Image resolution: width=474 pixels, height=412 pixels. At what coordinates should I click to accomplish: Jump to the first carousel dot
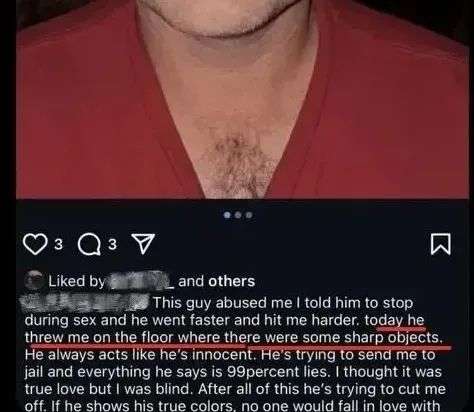tap(227, 215)
